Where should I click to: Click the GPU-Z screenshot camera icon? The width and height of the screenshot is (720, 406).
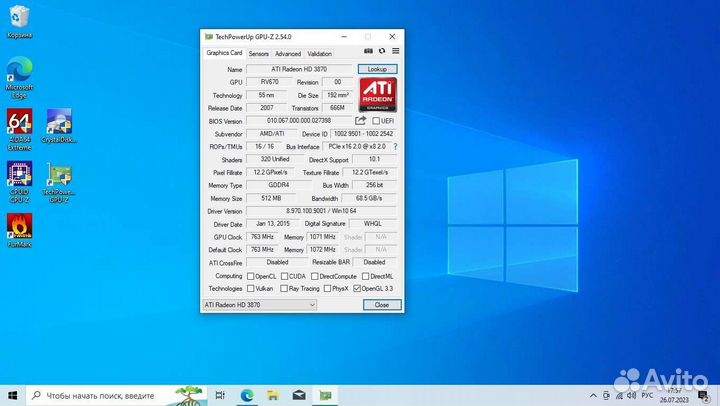(368, 51)
